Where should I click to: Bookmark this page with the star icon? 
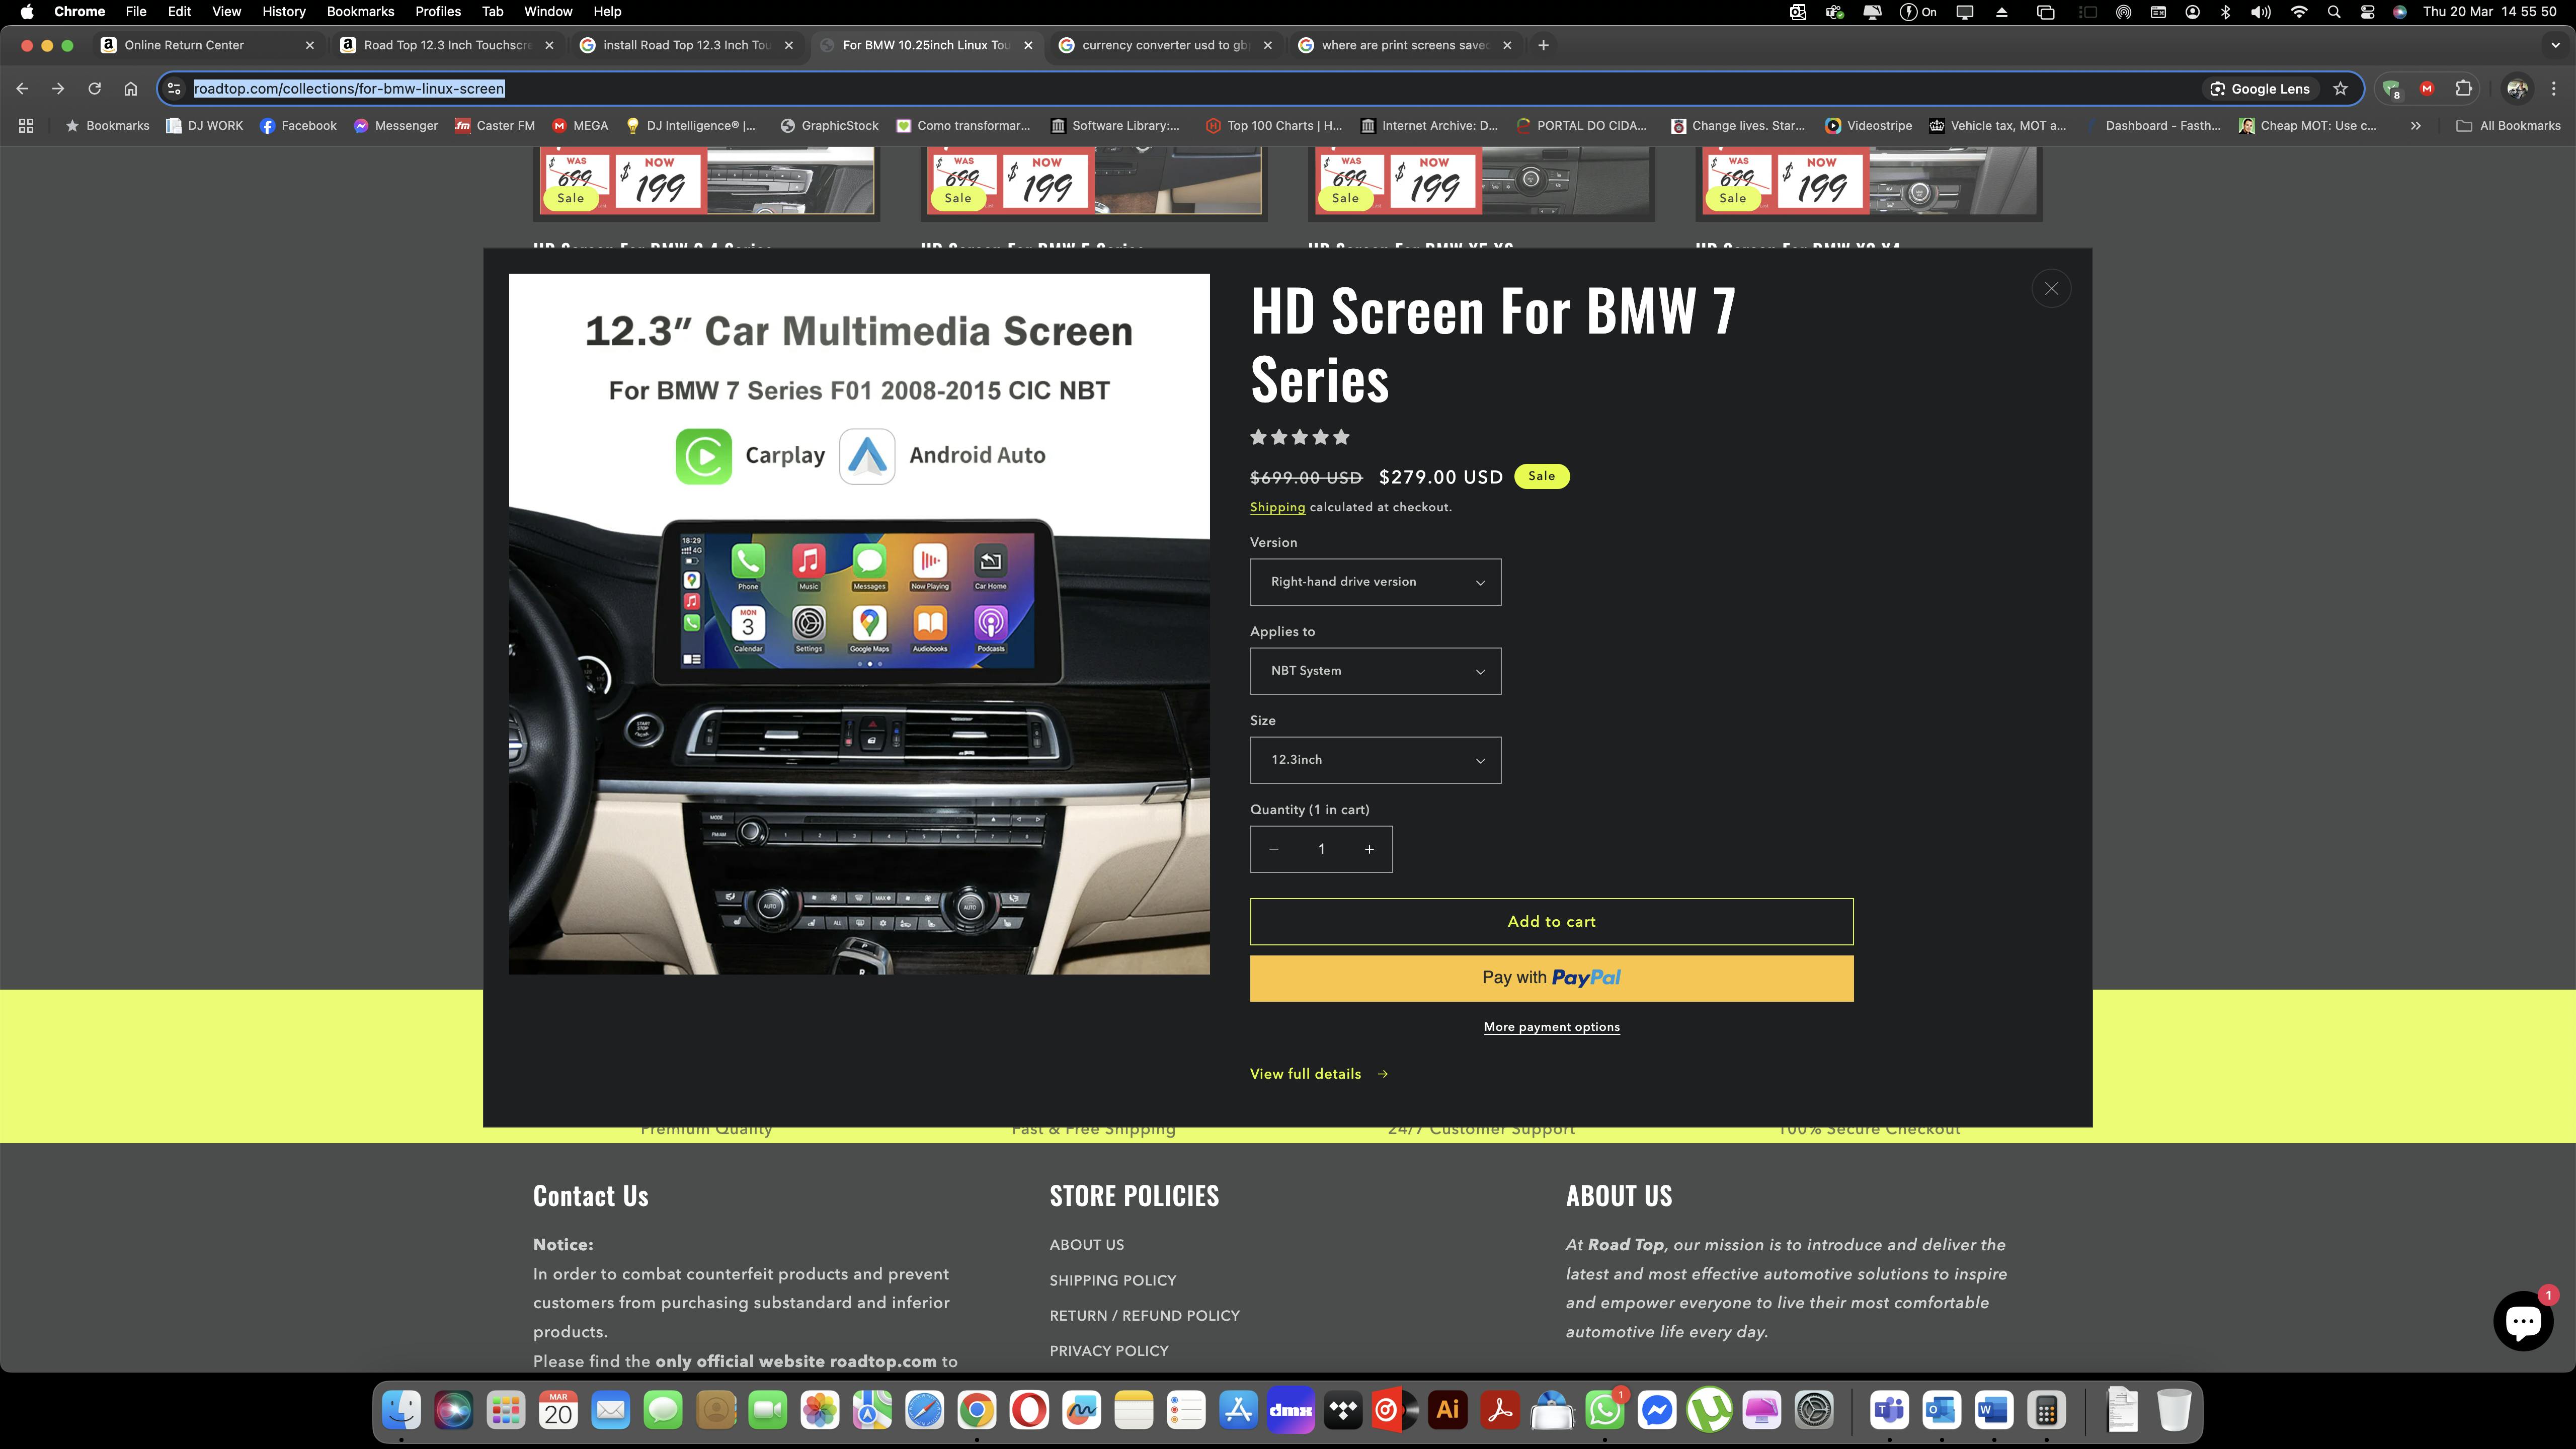pyautogui.click(x=2340, y=89)
